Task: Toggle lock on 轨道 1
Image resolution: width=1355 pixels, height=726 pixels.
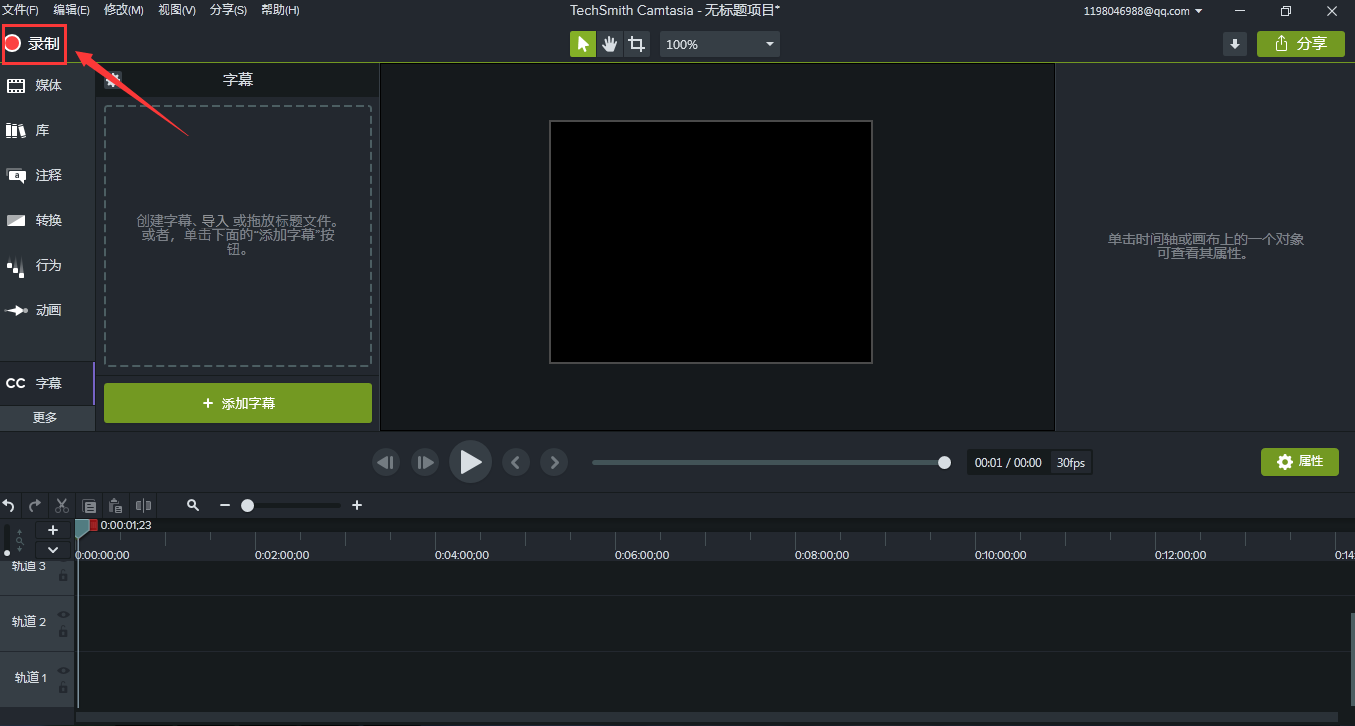Action: pos(63,688)
